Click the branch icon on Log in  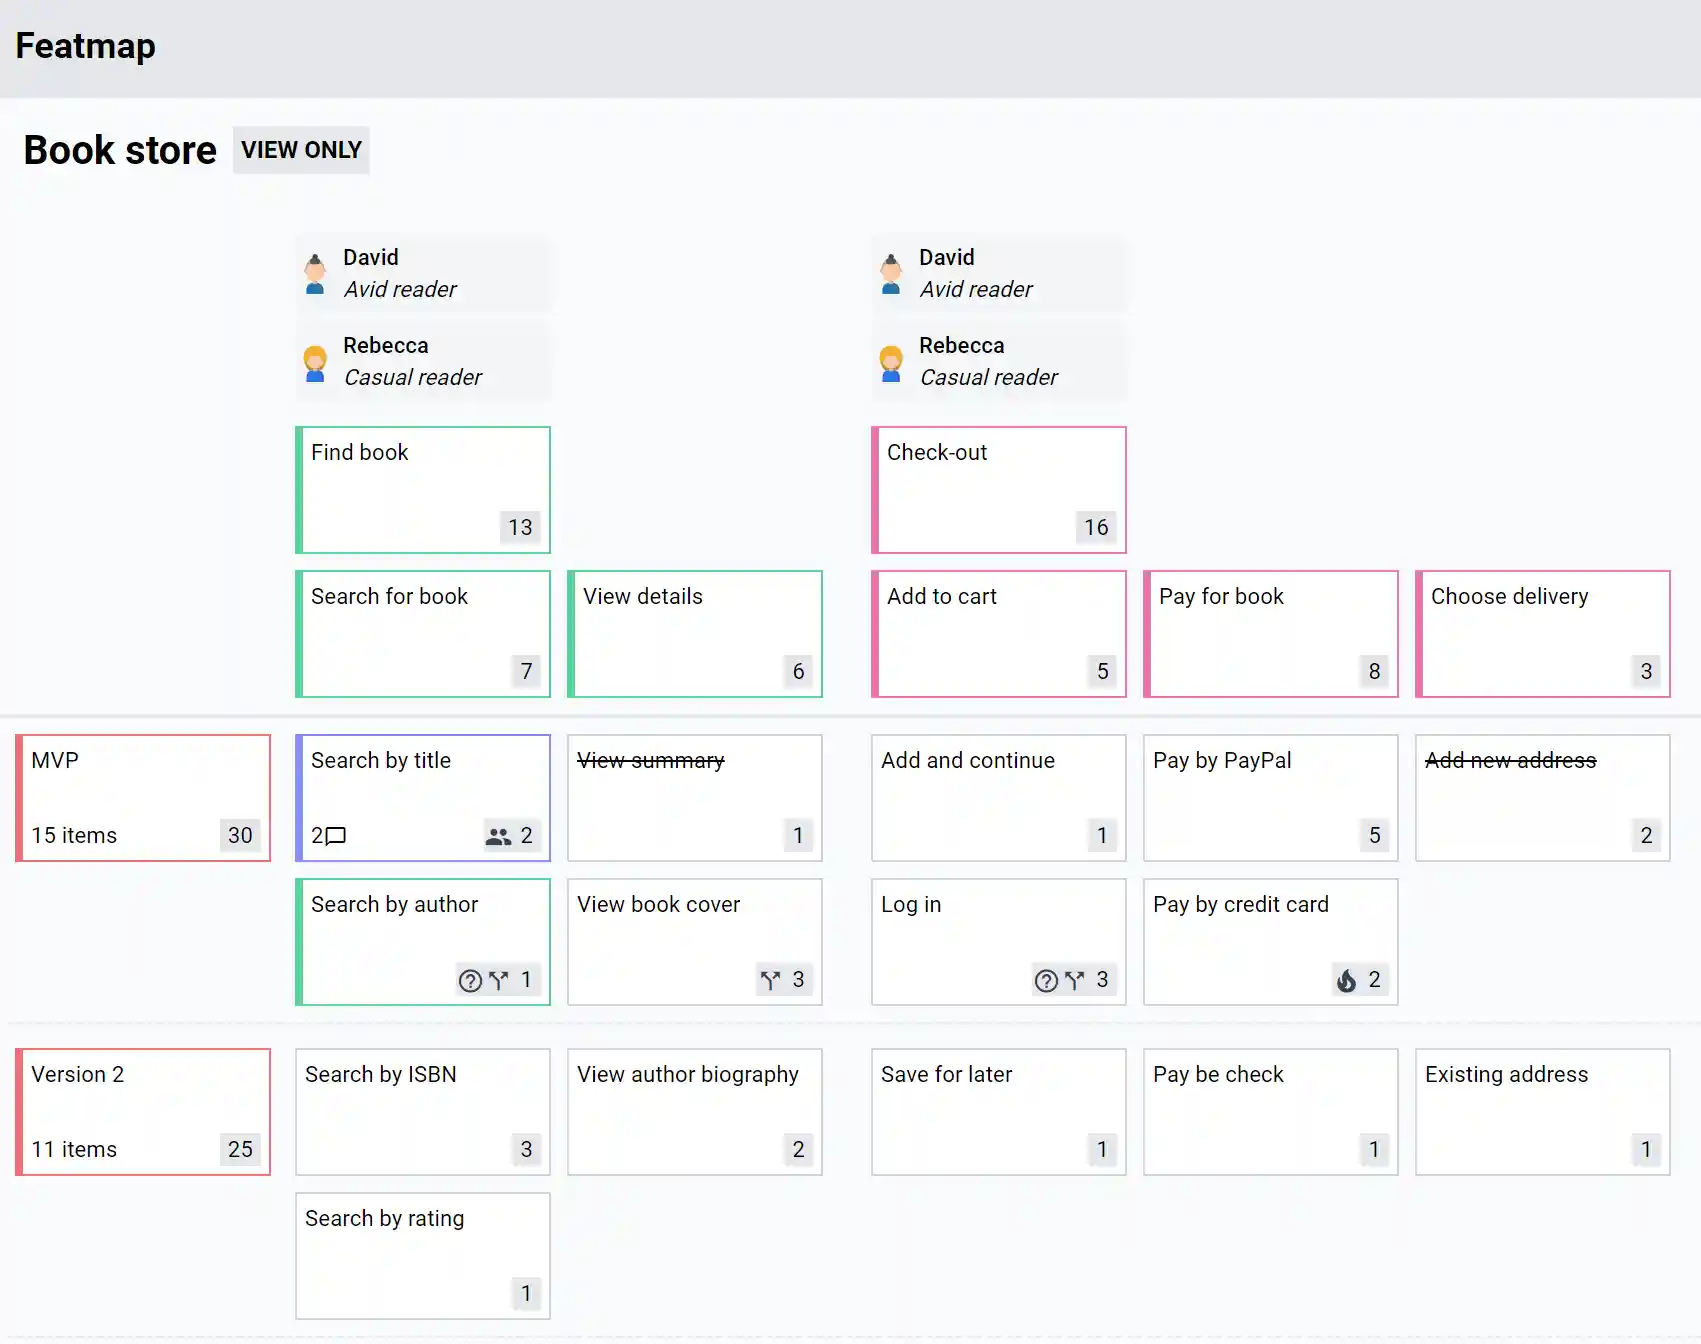pos(1075,981)
